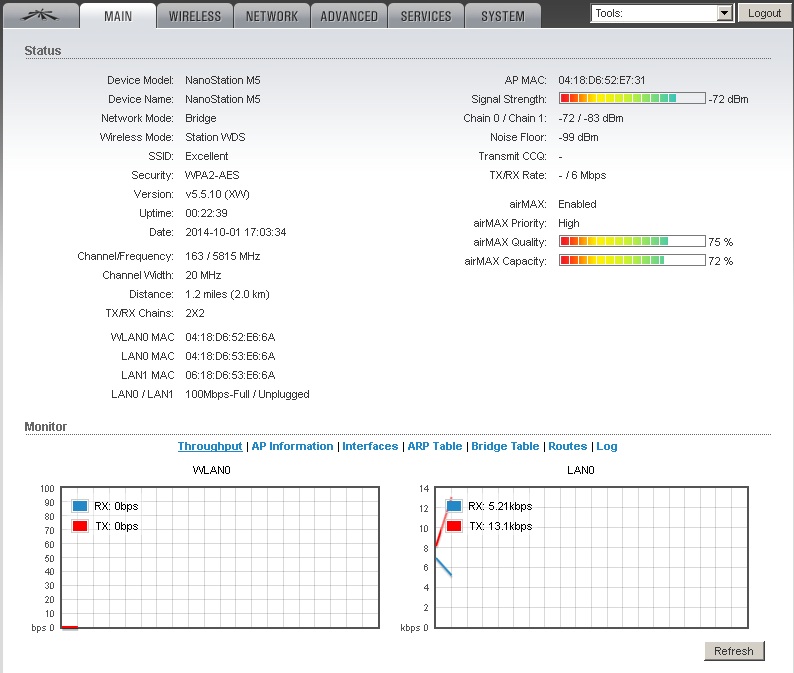Click the Wireless Mode value Station WDS
Screen dimensions: 794x673
click(x=215, y=137)
